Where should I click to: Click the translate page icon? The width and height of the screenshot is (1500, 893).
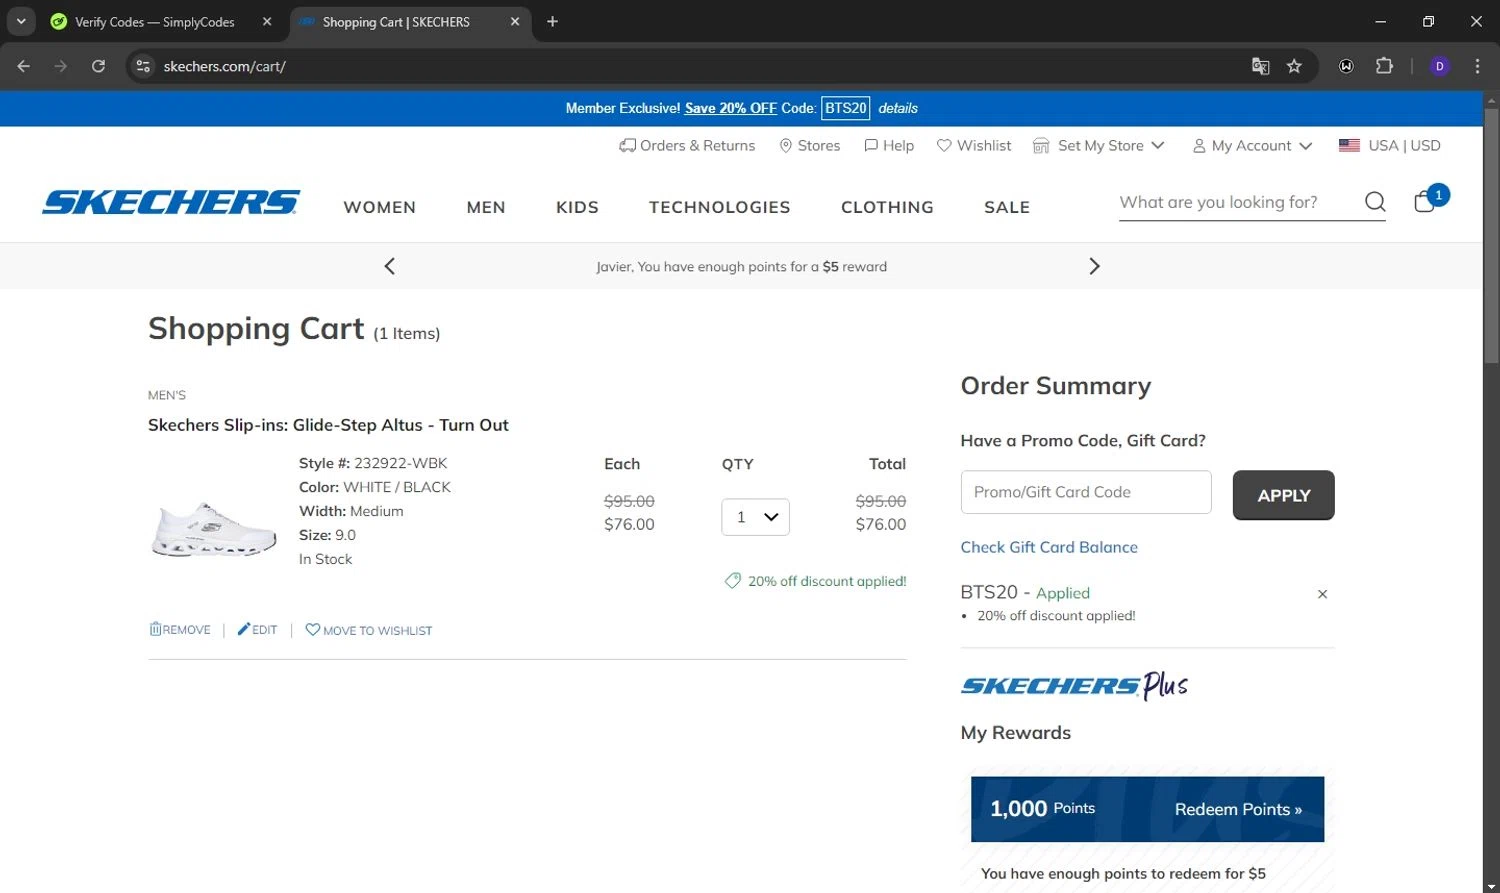tap(1260, 66)
